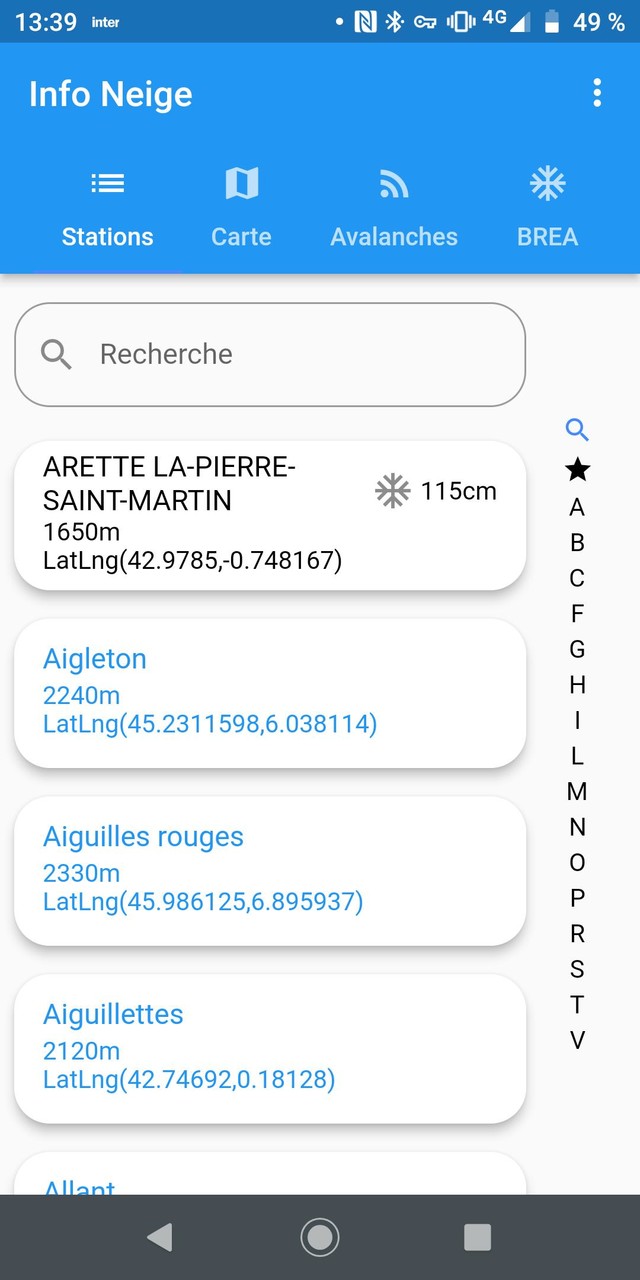Open the Stations list icon
This screenshot has width=640, height=1280.
(107, 183)
